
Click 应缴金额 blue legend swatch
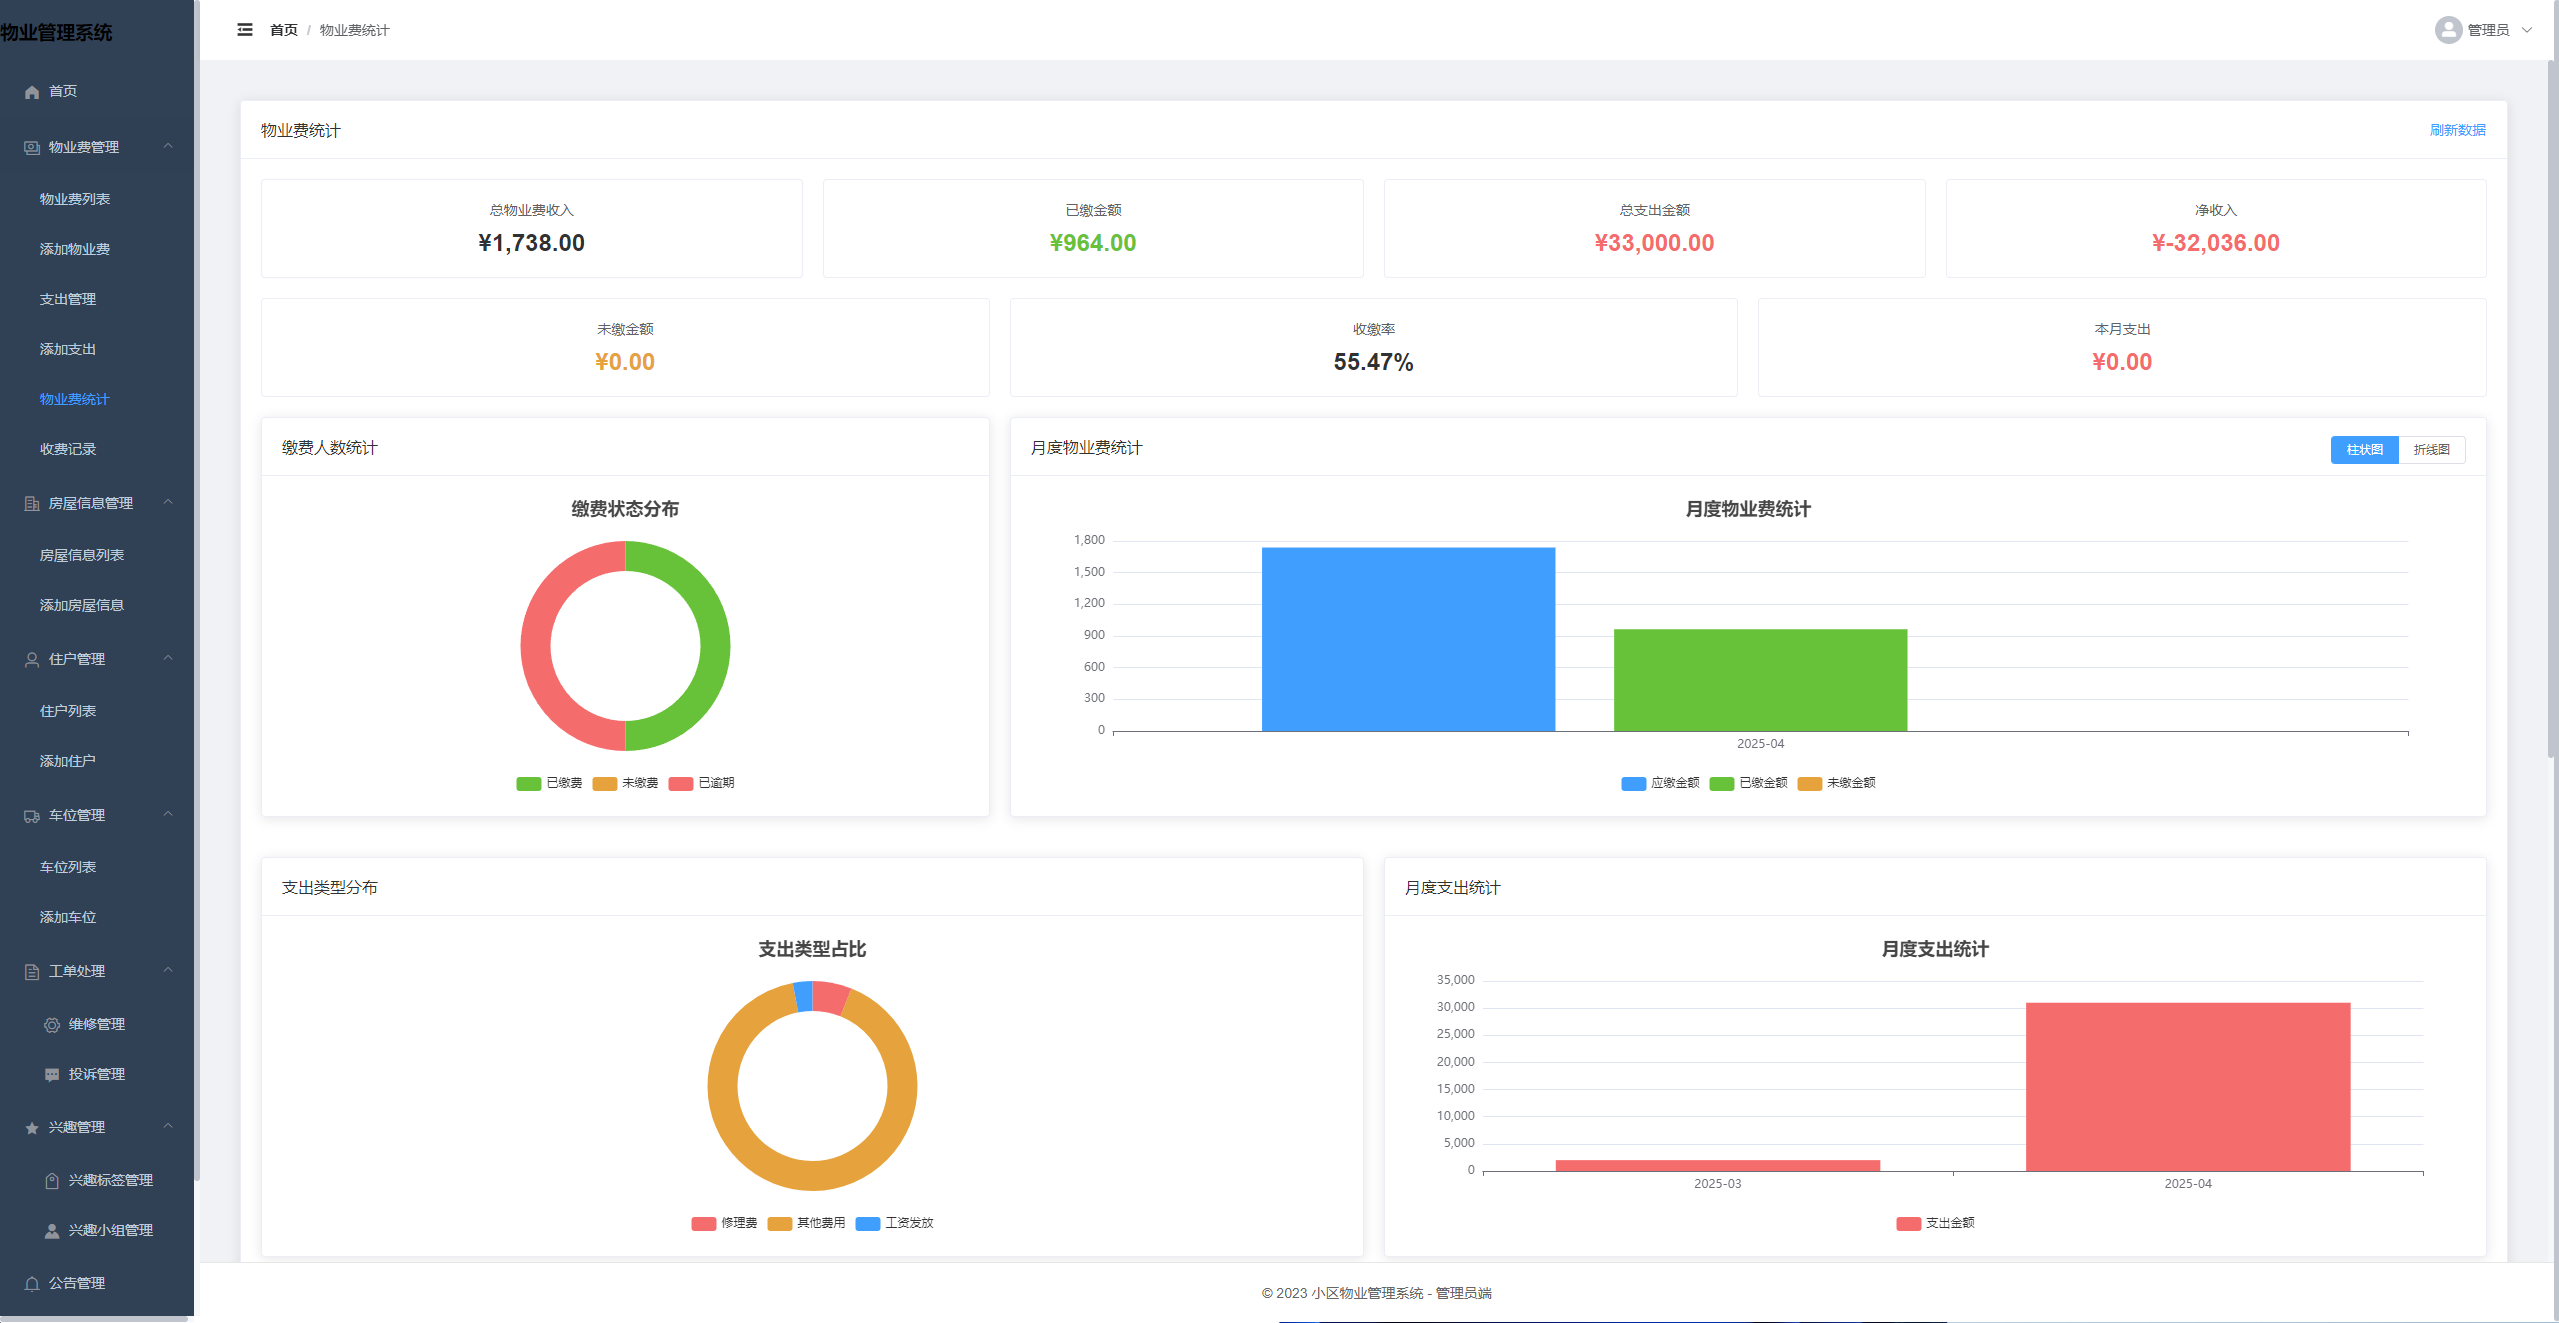1633,783
